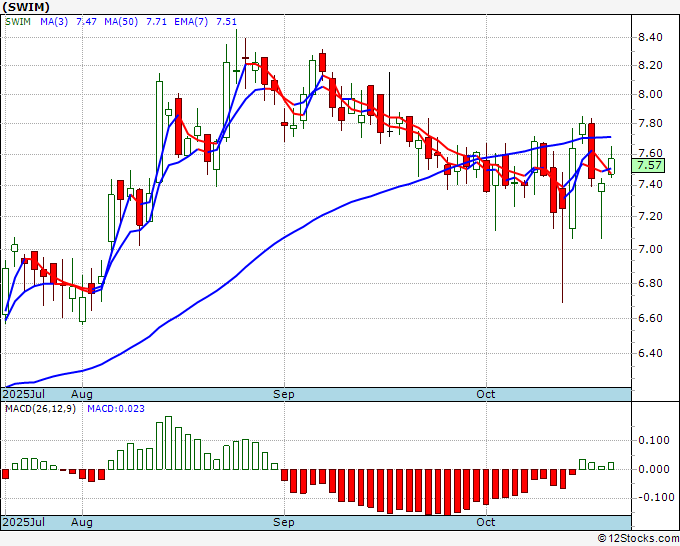
Task: Click the MA(50) value 7.71
Action: coord(157,22)
